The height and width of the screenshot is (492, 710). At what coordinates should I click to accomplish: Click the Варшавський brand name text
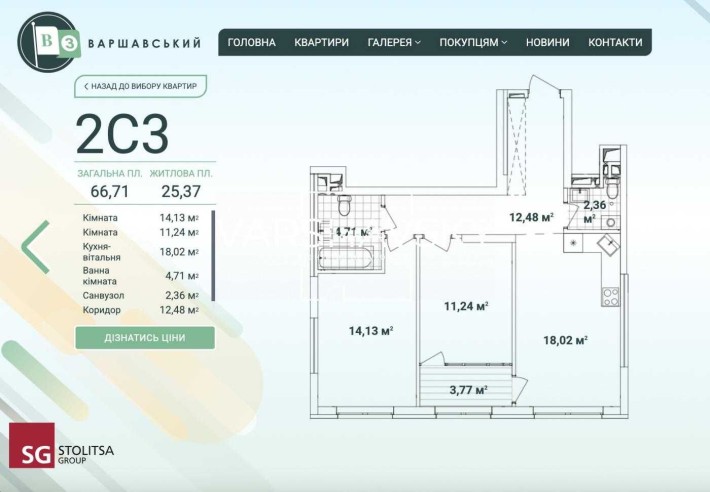point(144,43)
